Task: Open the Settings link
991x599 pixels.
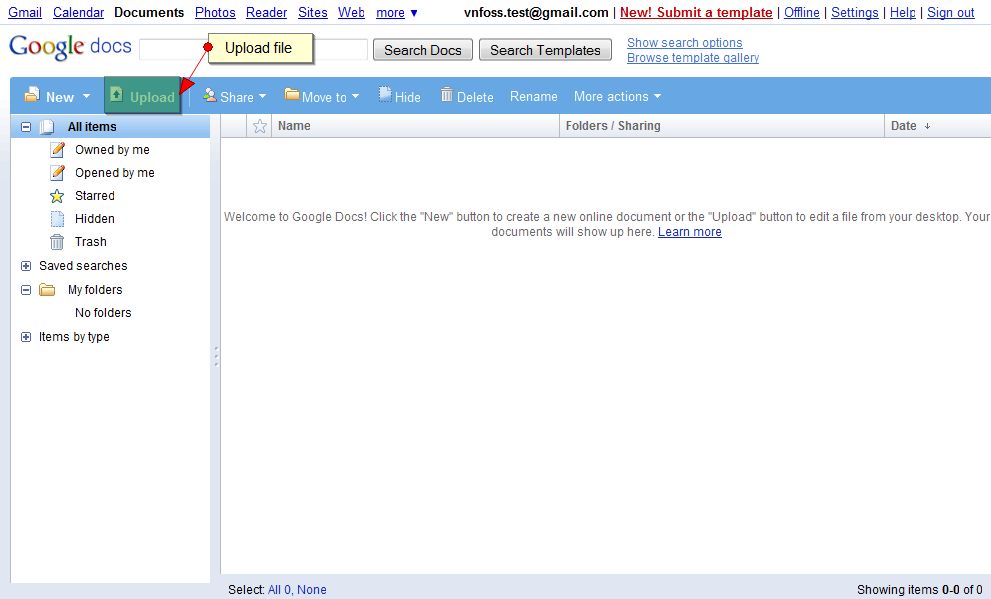Action: tap(854, 13)
